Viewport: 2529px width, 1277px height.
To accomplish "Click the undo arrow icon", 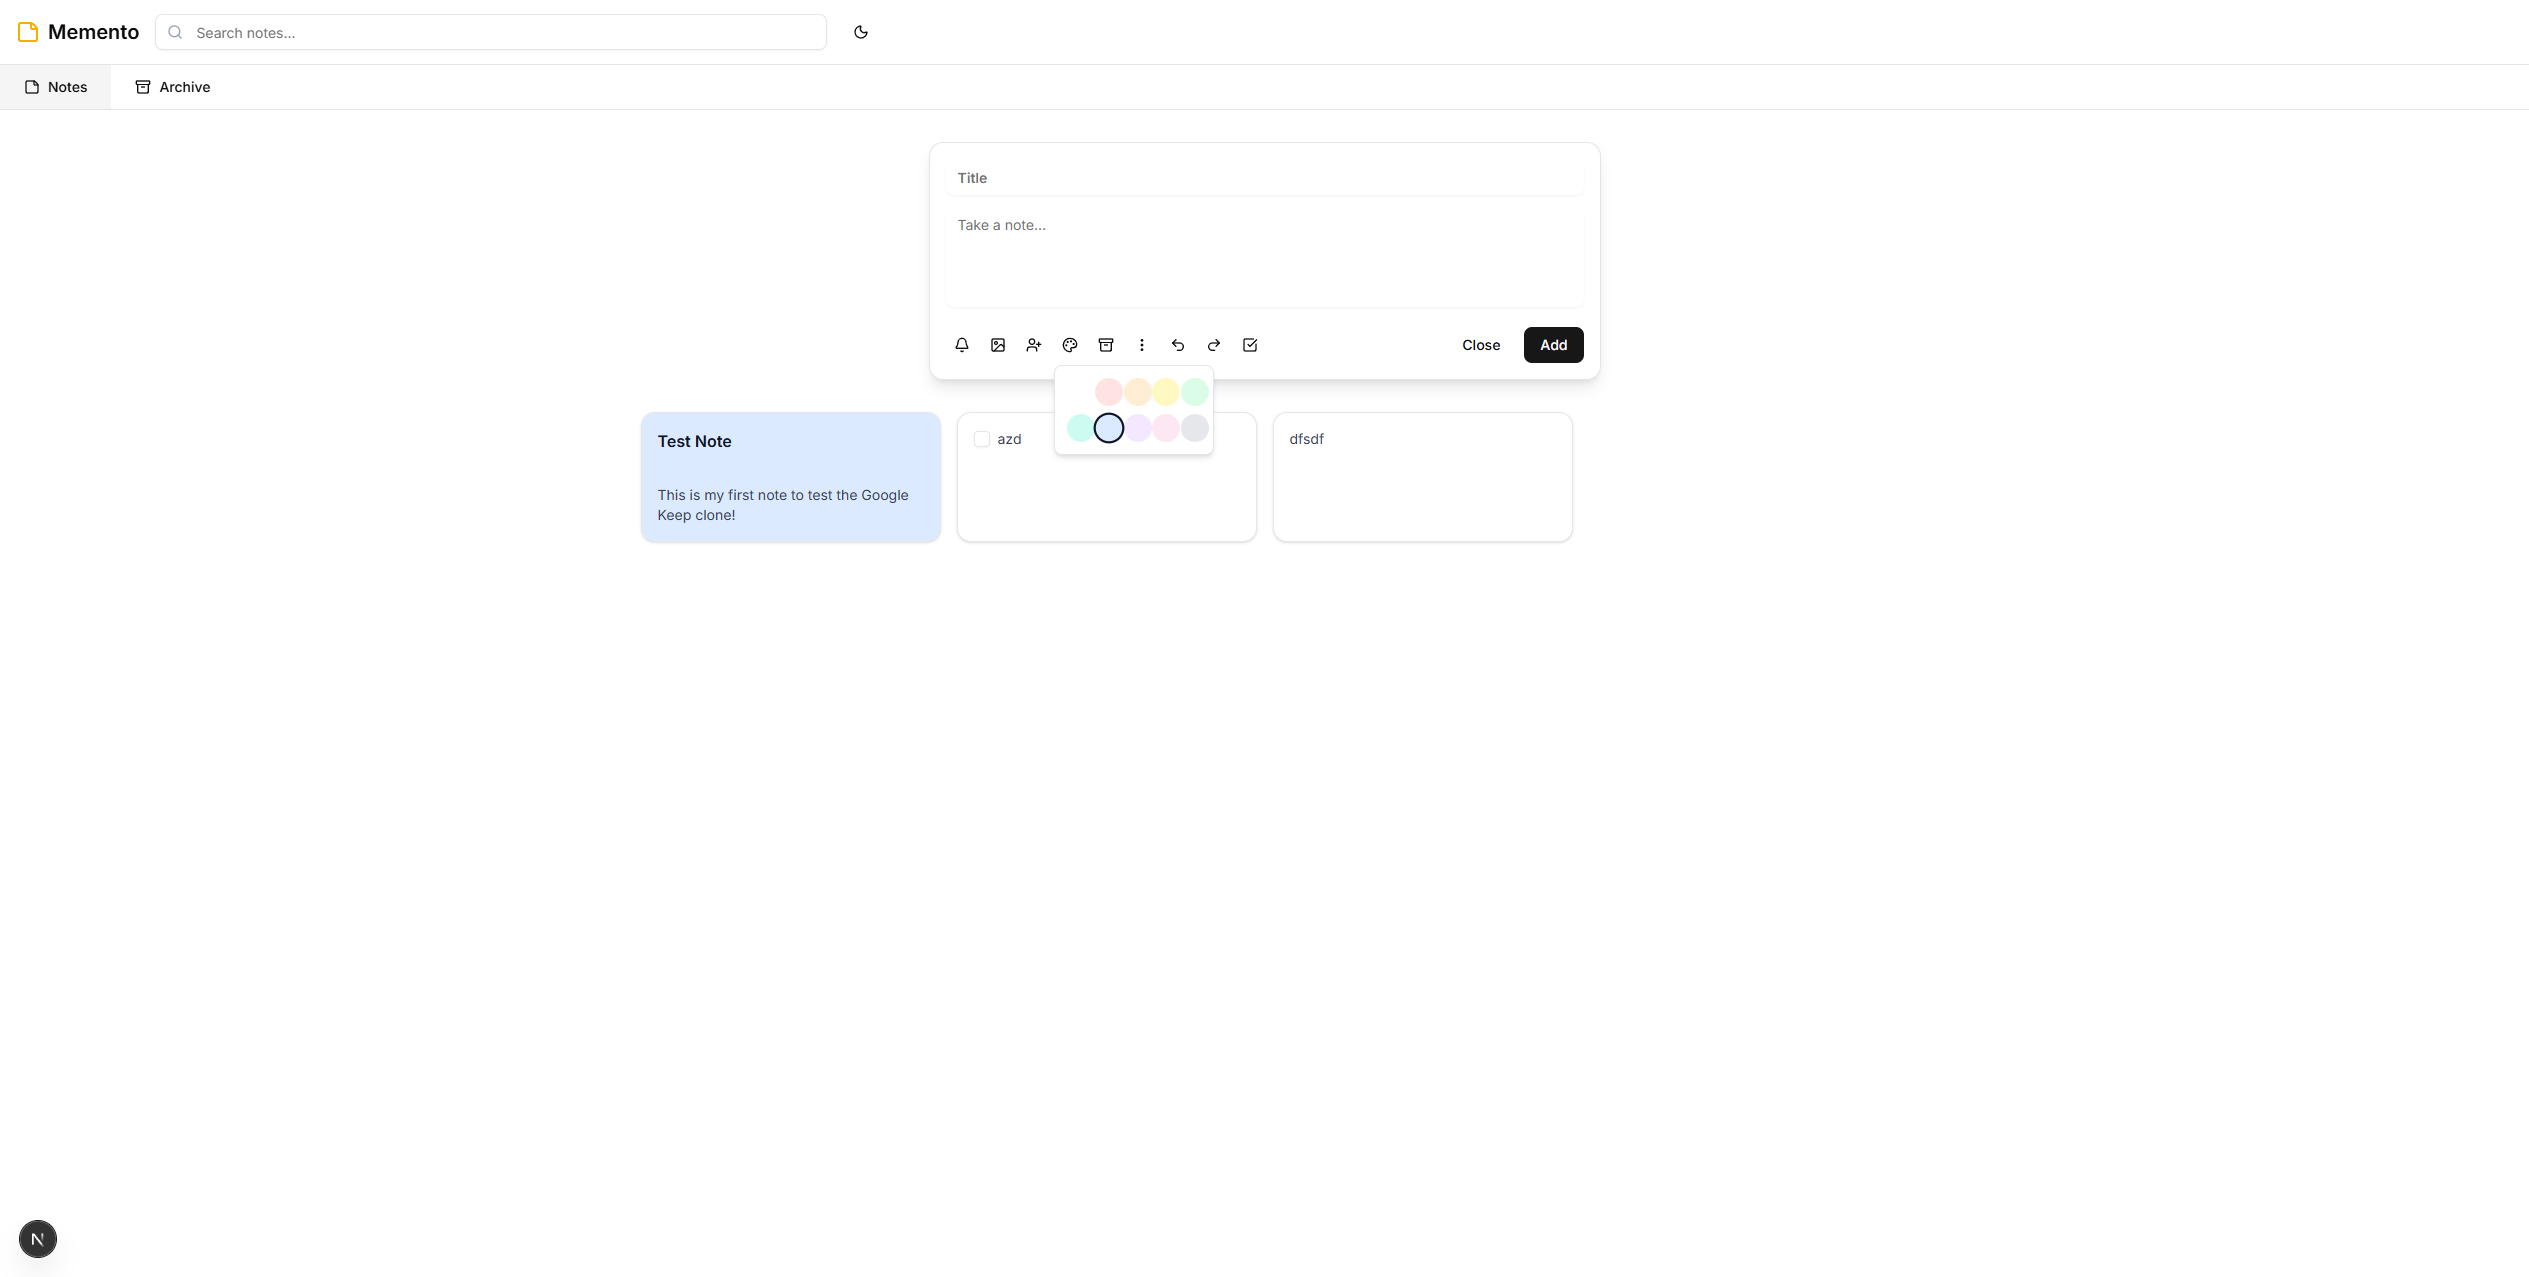I will click(1177, 345).
